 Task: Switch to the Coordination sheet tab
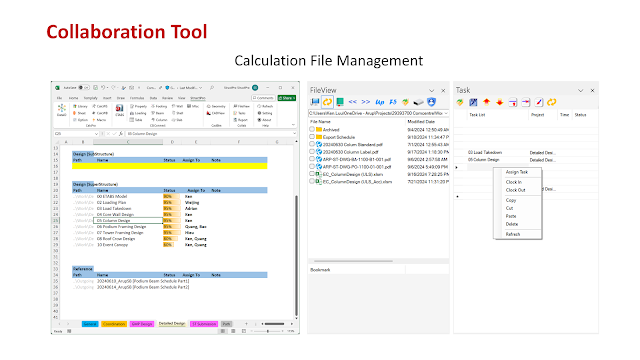coord(114,324)
